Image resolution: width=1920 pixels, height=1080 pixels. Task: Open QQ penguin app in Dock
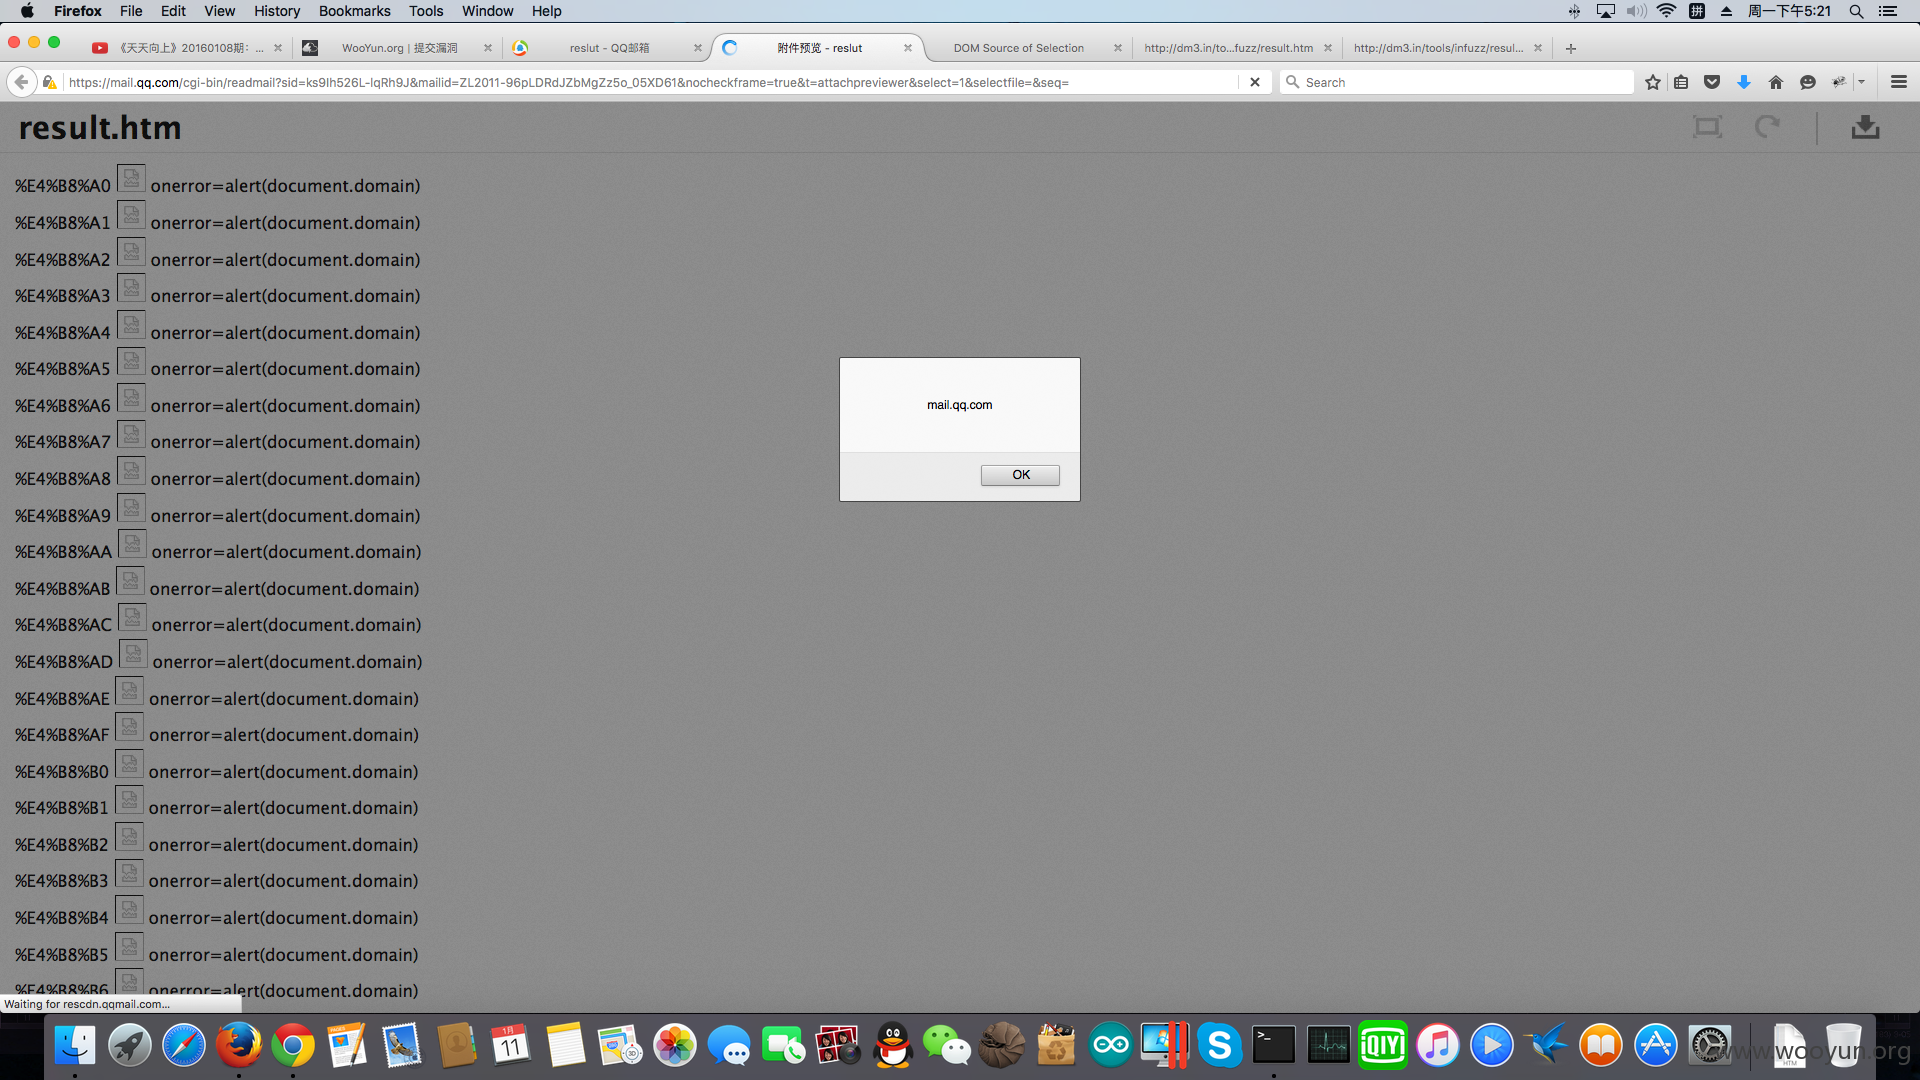[x=892, y=1046]
